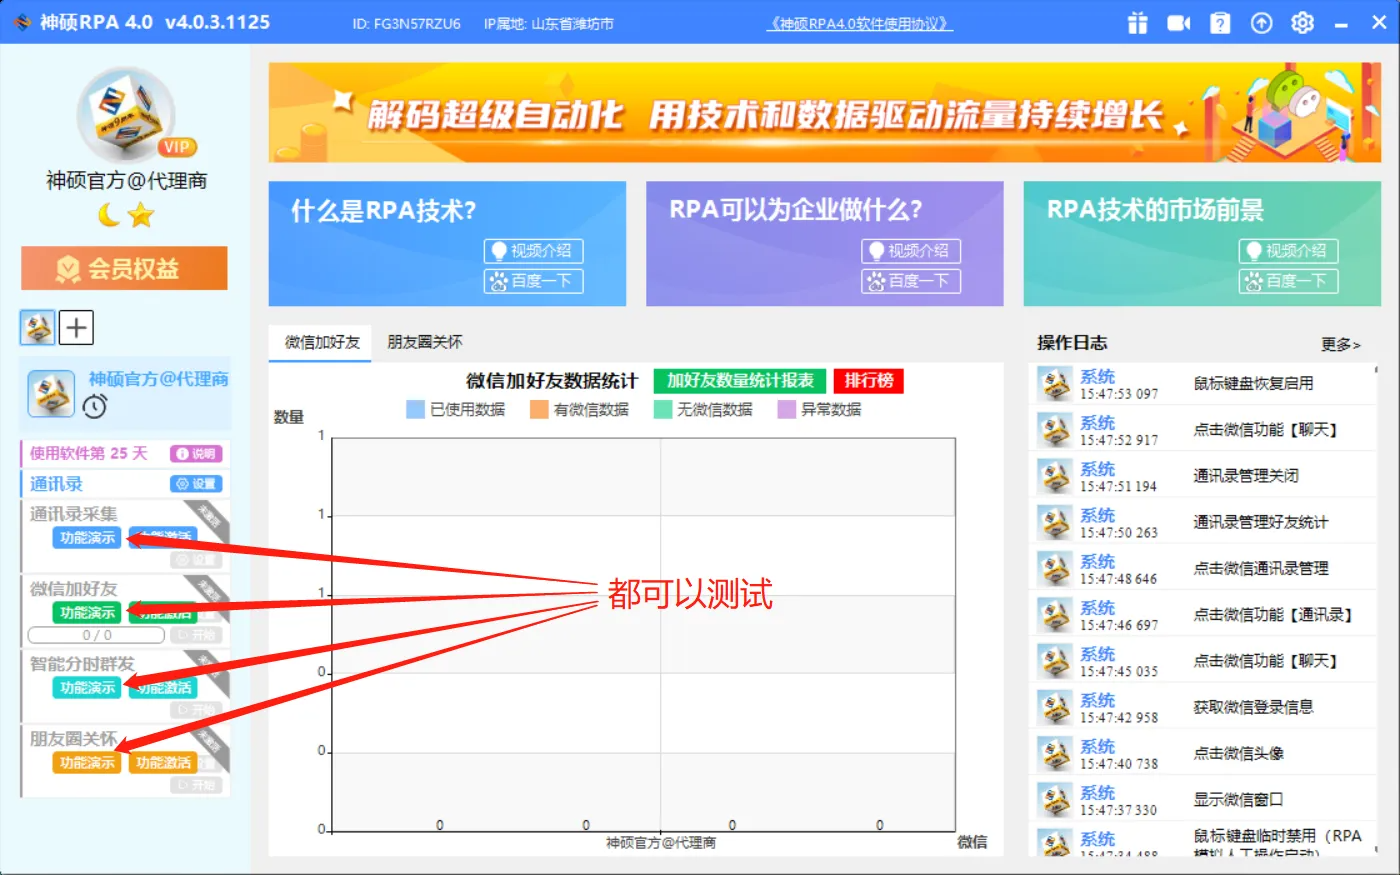Click the VIP avatar profile picture
Screen dimensions: 1400x875
click(126, 115)
